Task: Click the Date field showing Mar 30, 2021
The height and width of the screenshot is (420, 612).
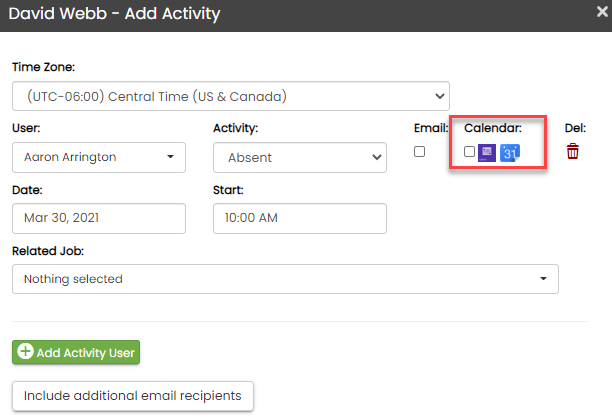Action: pos(98,218)
